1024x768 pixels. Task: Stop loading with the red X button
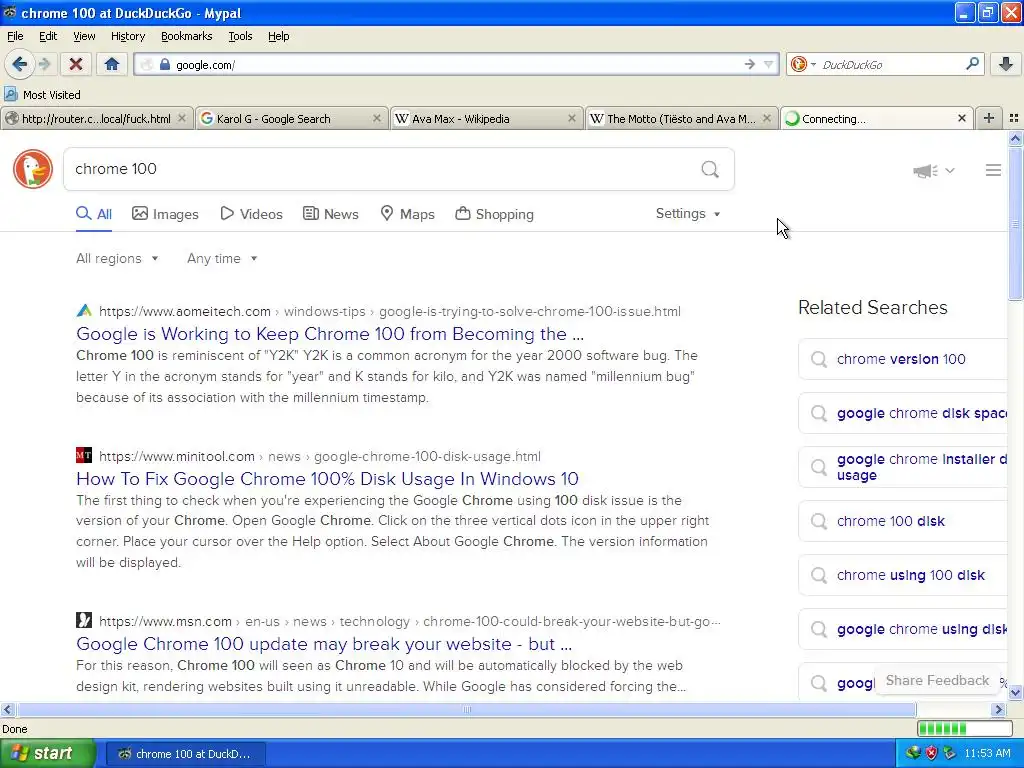pos(76,64)
